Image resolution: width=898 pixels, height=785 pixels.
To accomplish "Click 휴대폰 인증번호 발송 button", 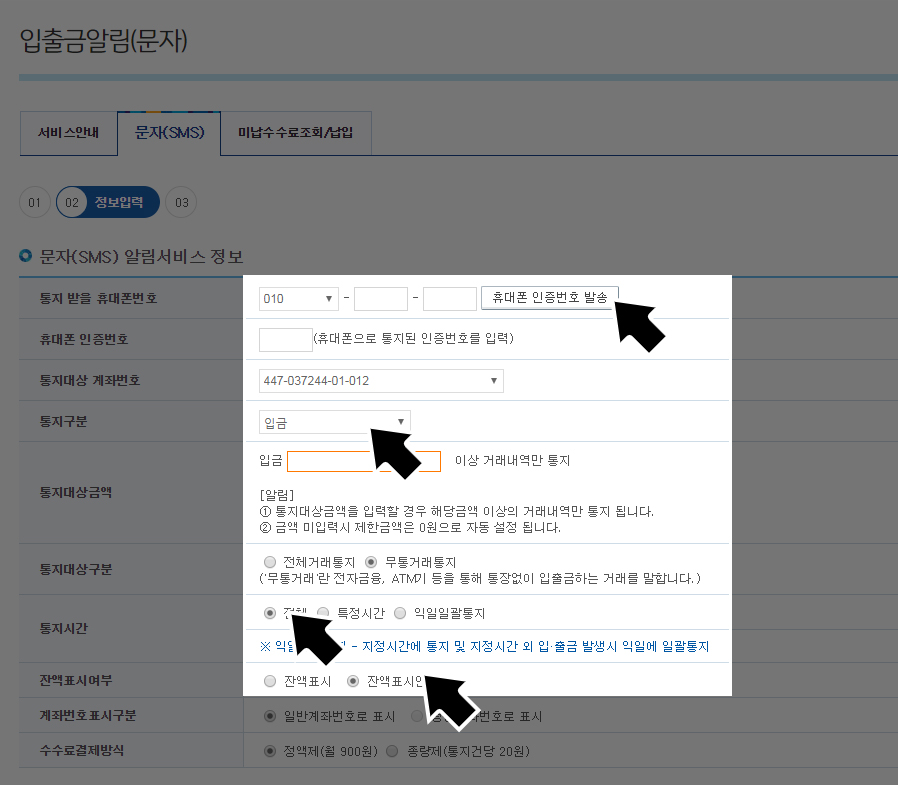I will coord(550,297).
